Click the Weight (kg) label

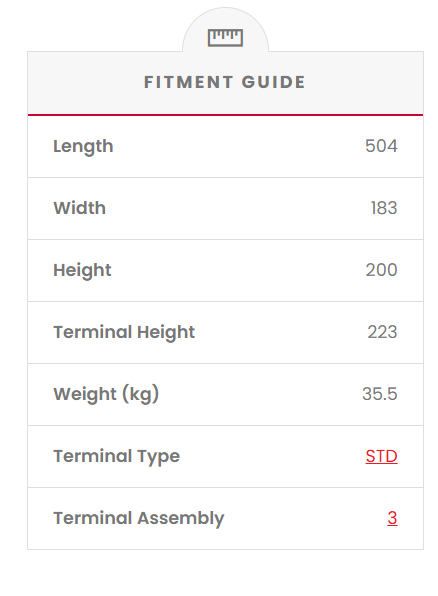pyautogui.click(x=106, y=395)
